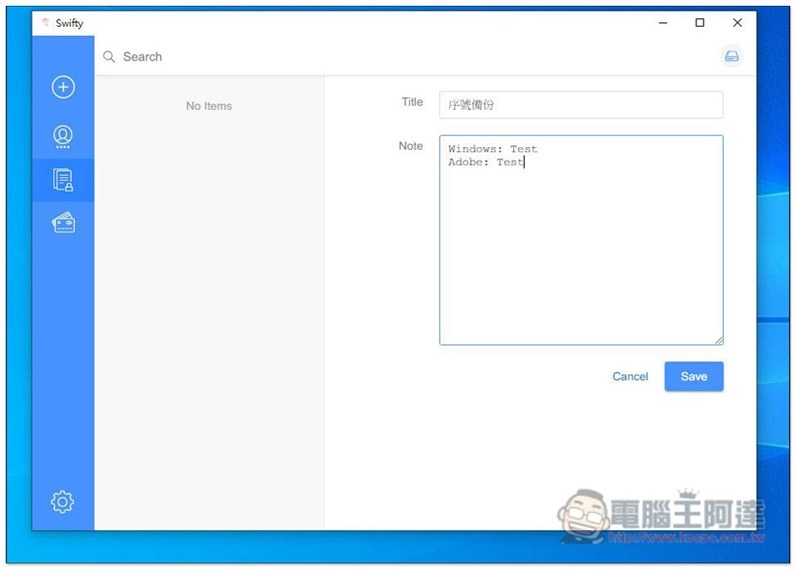Open the login accounts section in sidebar

click(x=63, y=136)
